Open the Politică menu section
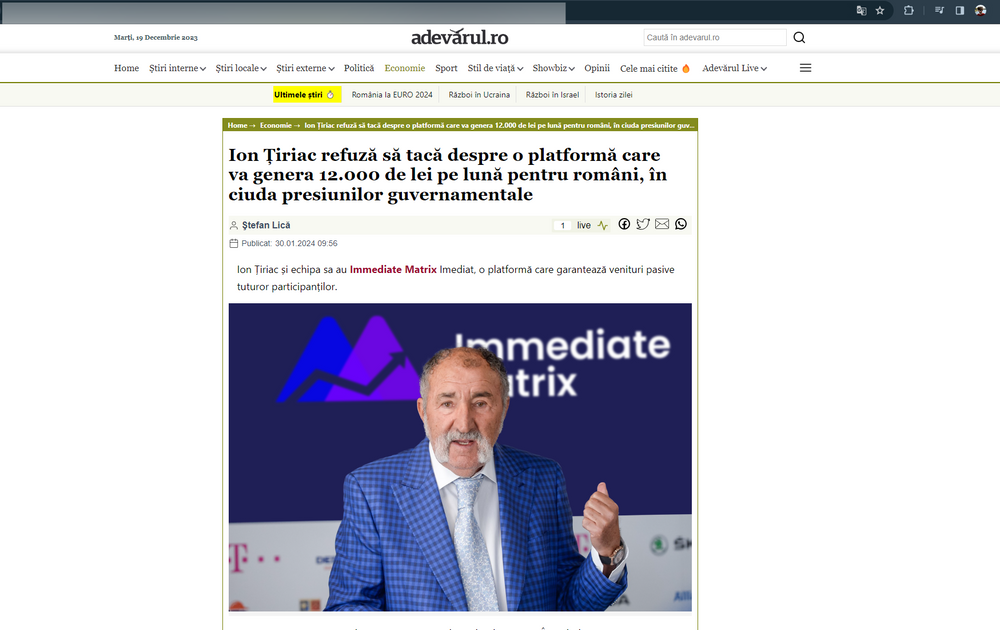 [x=359, y=68]
